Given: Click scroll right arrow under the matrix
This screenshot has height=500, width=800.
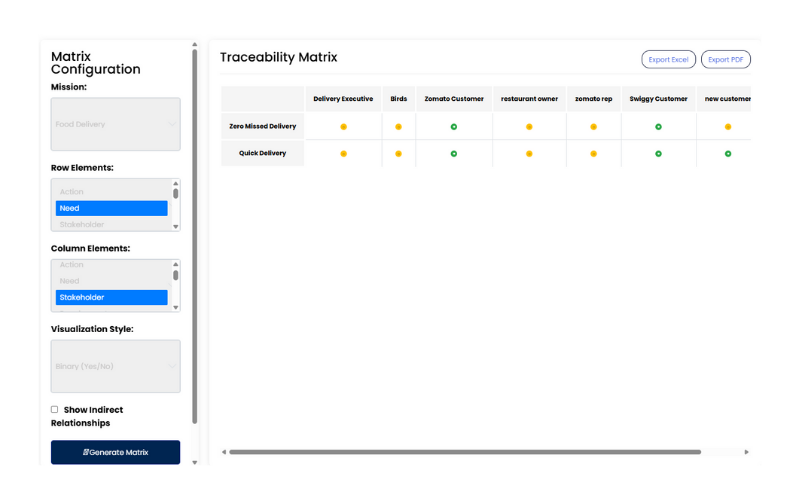Looking at the screenshot, I should (746, 452).
